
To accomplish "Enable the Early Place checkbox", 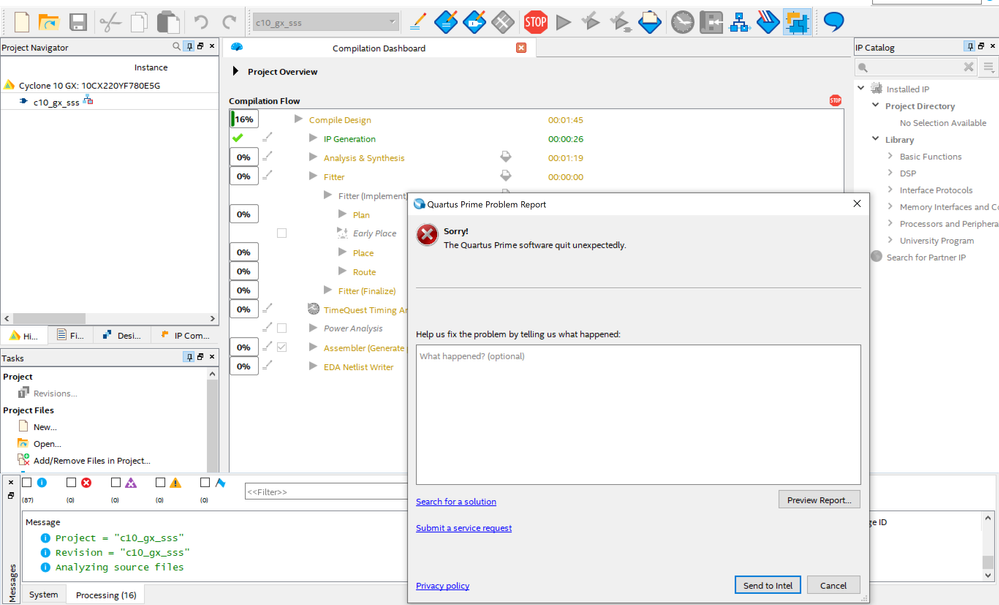I will coord(282,233).
